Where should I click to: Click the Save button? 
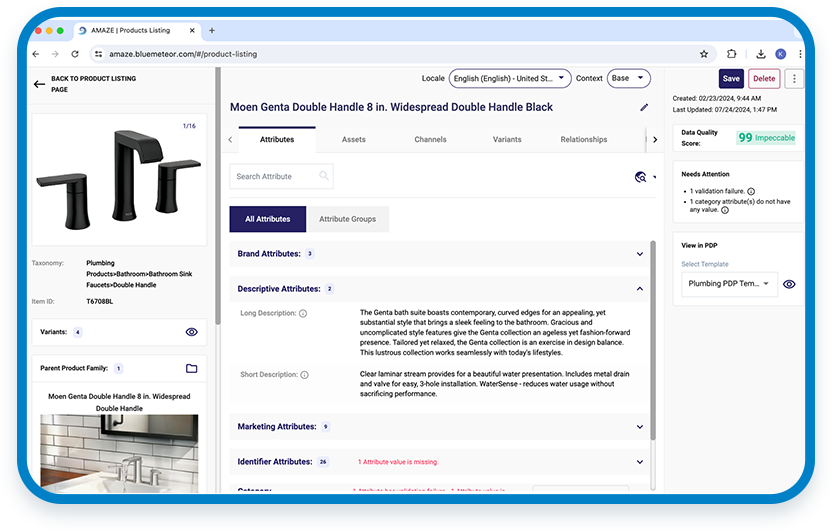(x=731, y=79)
